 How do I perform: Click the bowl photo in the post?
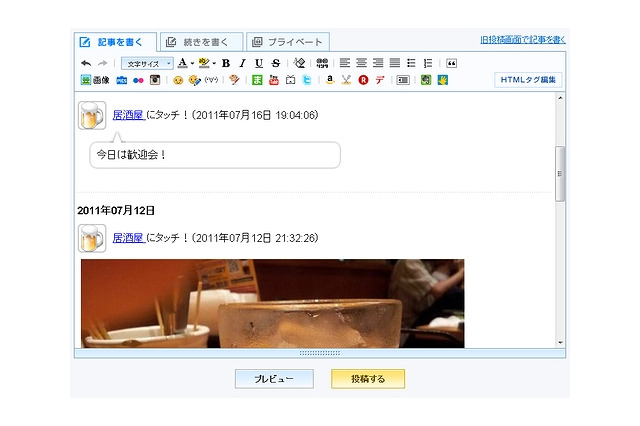click(x=273, y=304)
